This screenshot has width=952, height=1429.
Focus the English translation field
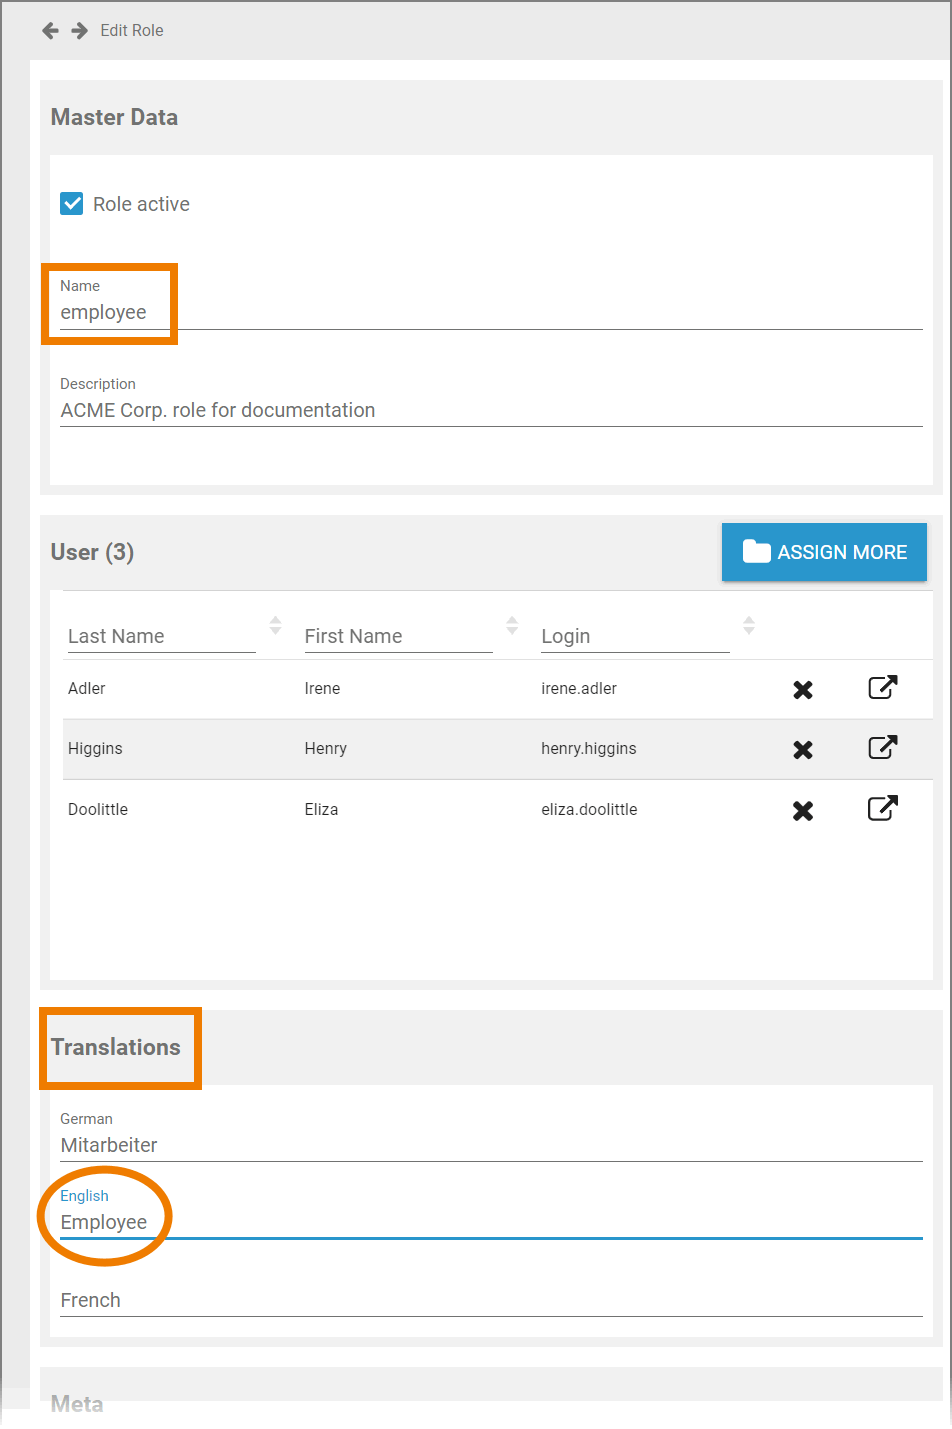click(x=490, y=1223)
